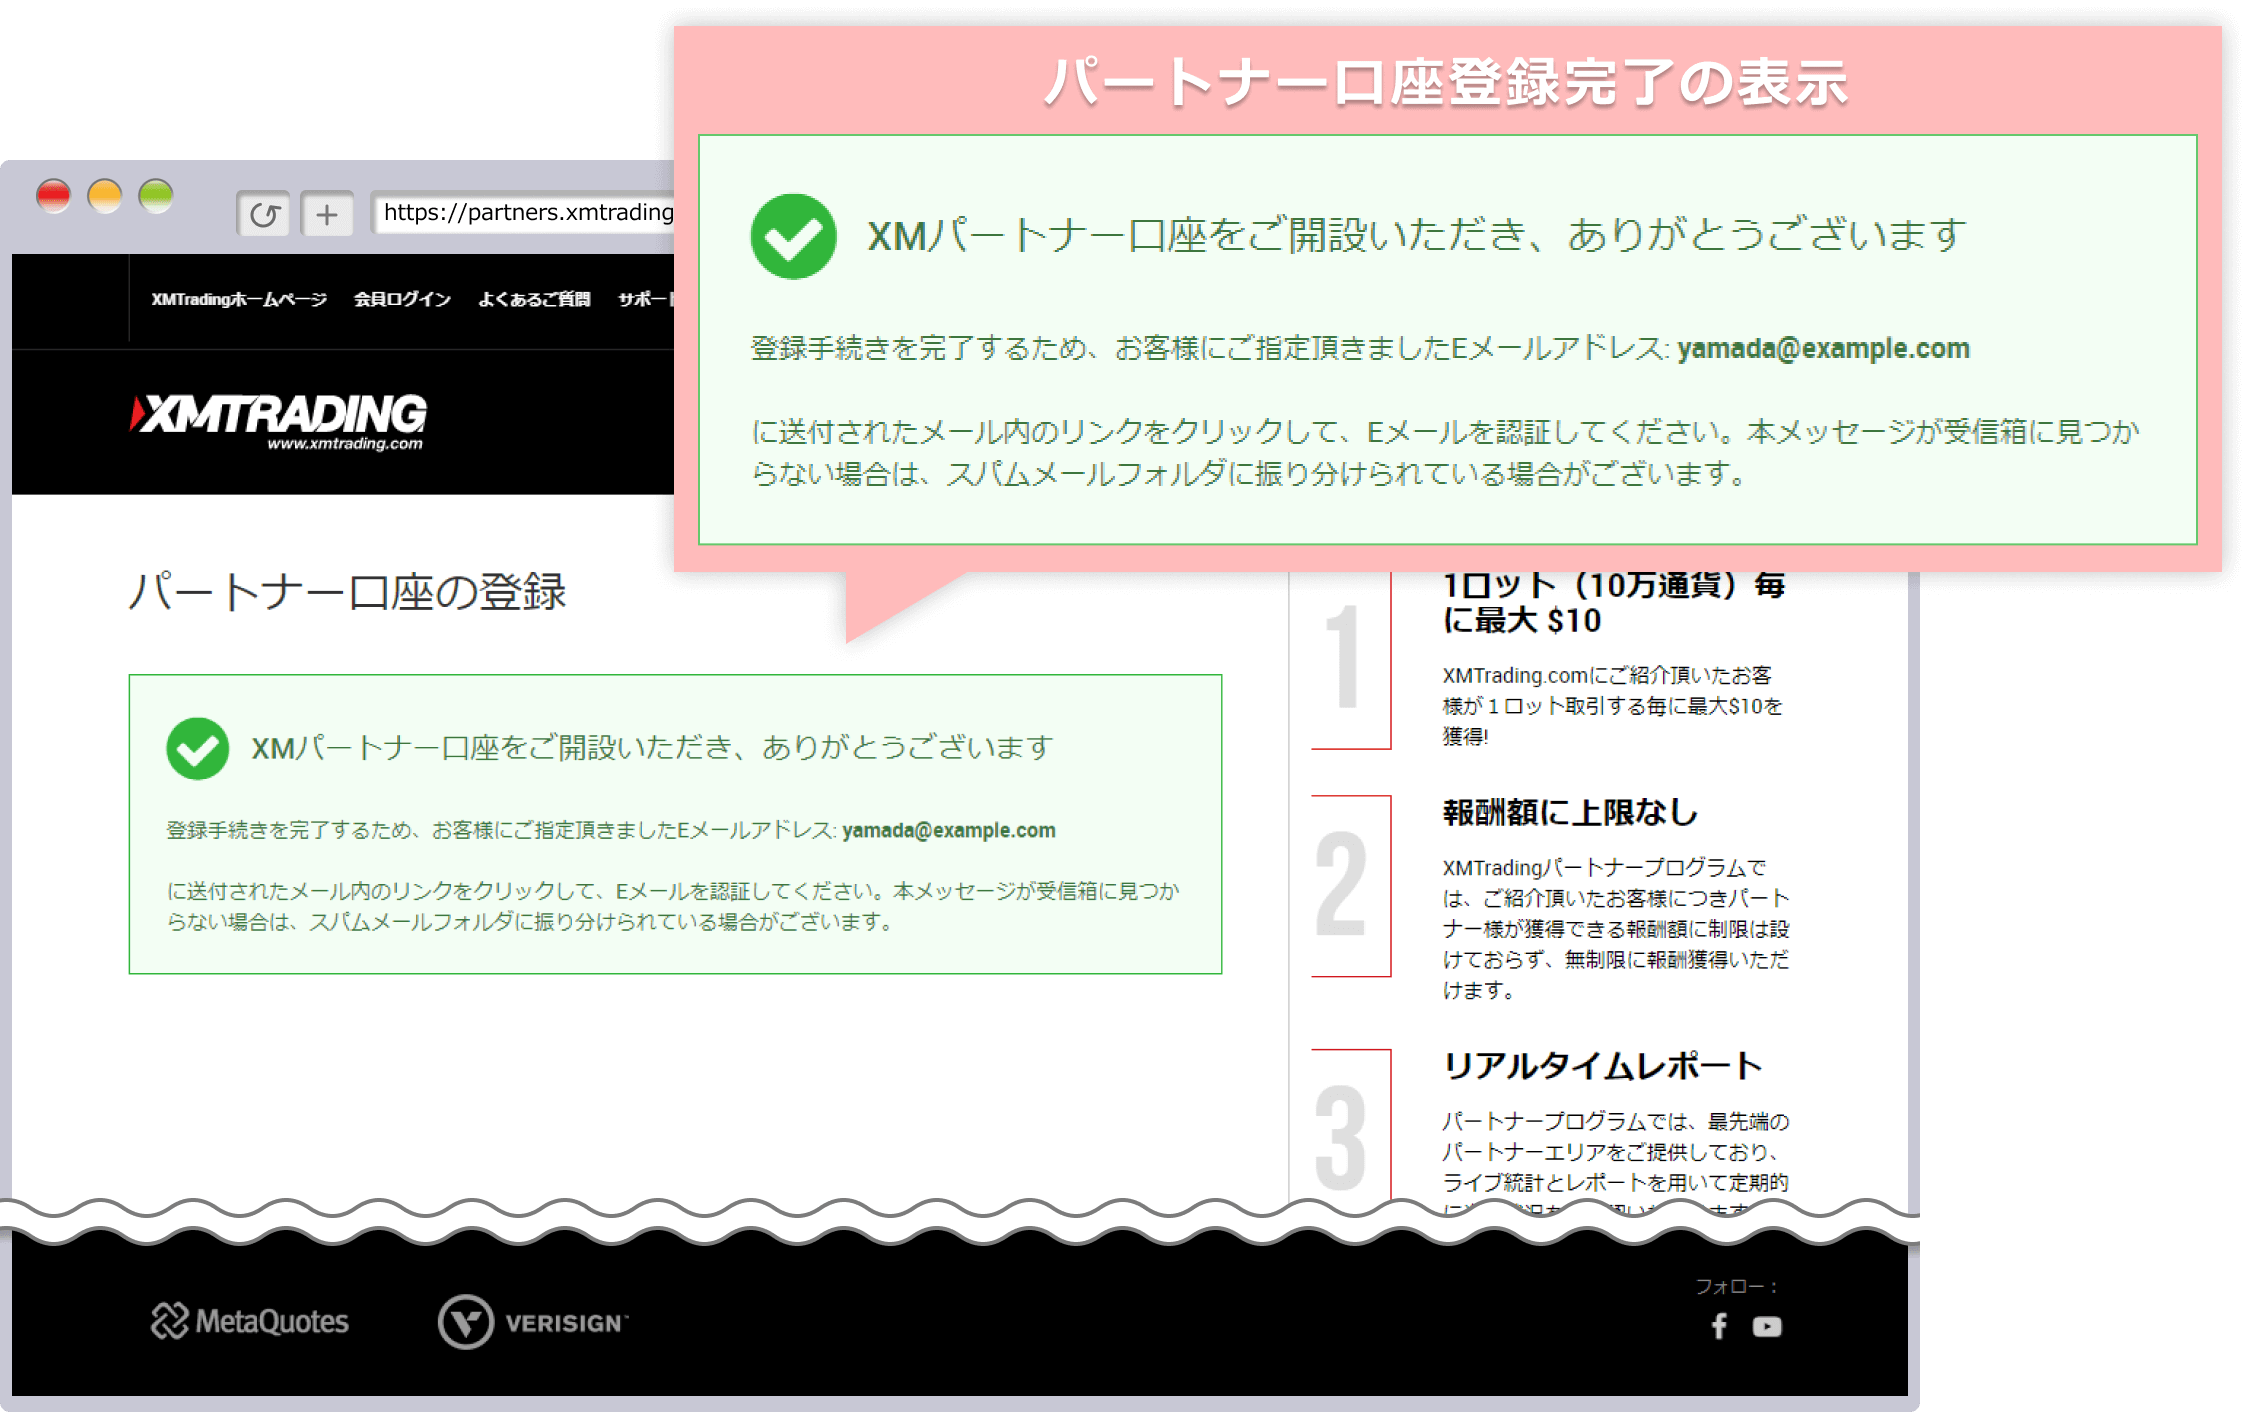Click the 報酬額に上限なし heading
The height and width of the screenshot is (1412, 2248).
point(1570,813)
